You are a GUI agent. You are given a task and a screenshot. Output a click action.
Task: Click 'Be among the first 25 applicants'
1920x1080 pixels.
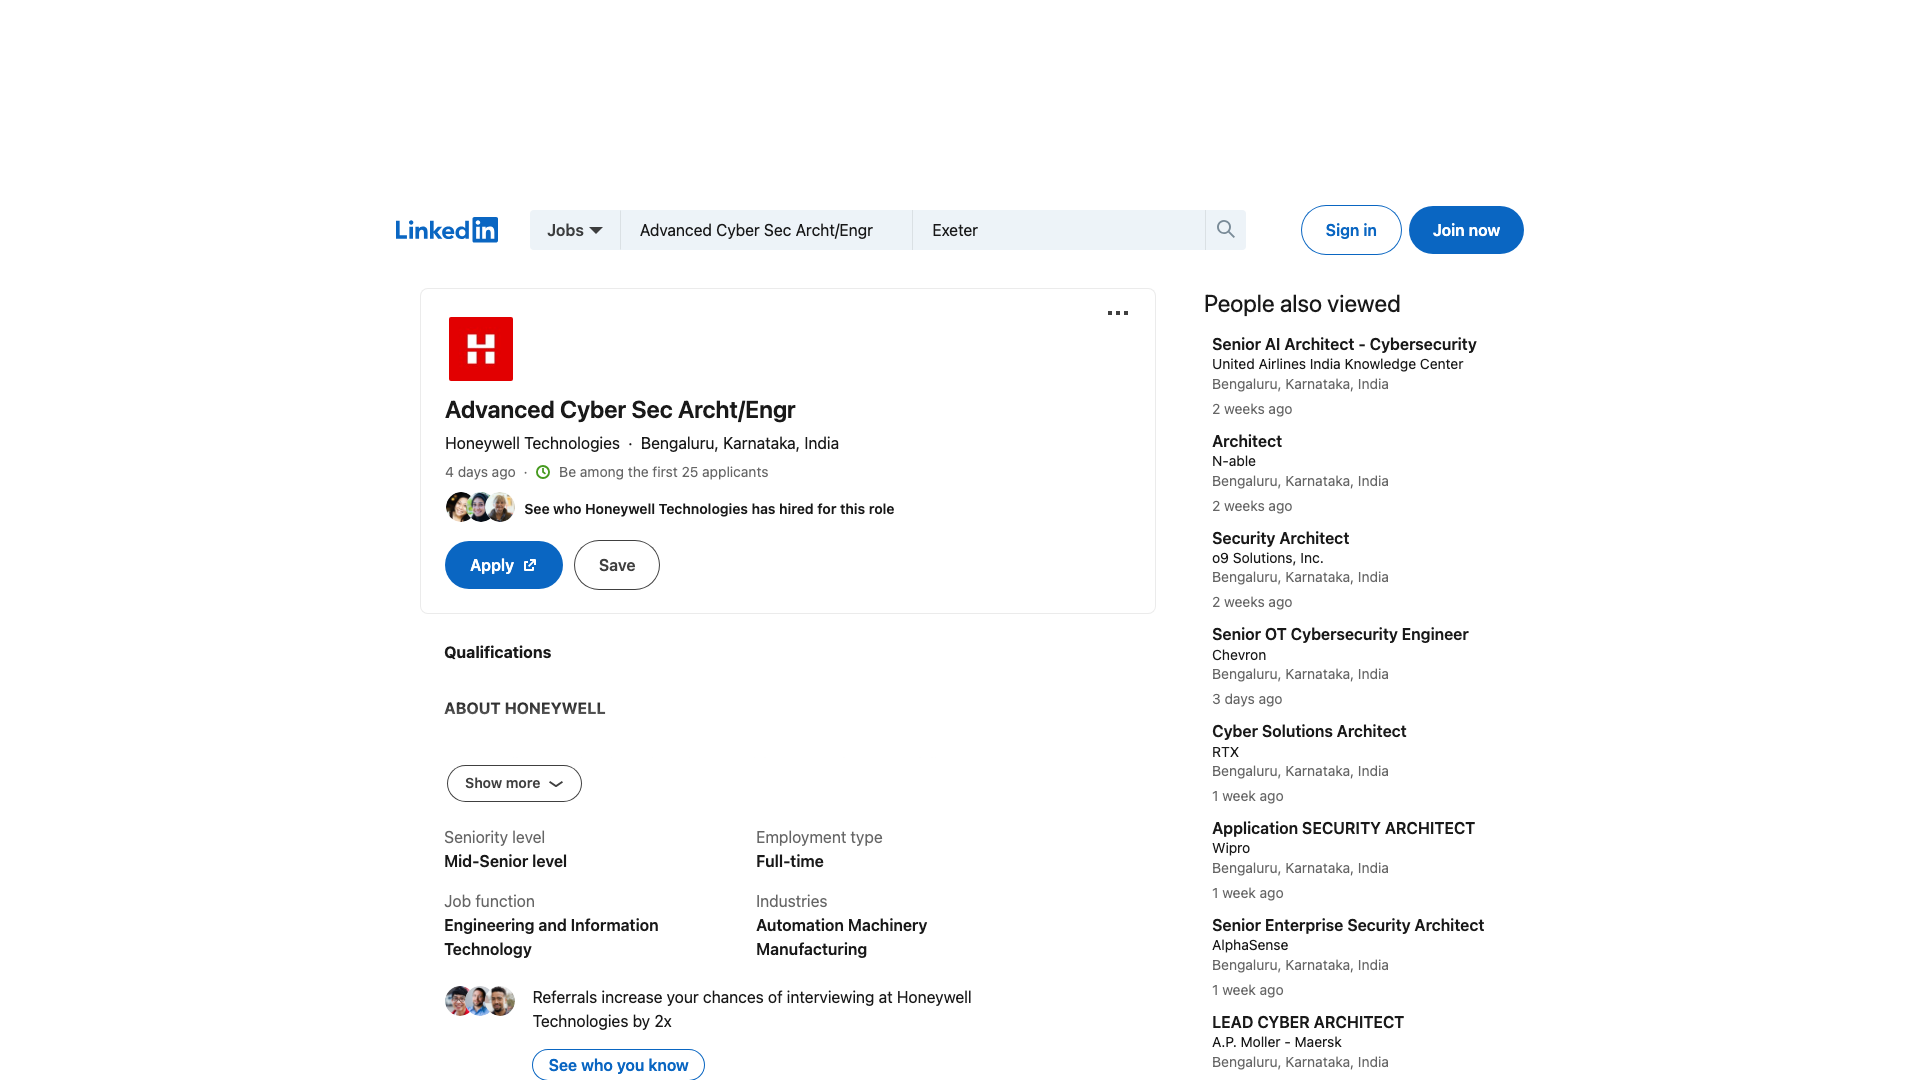(x=663, y=472)
